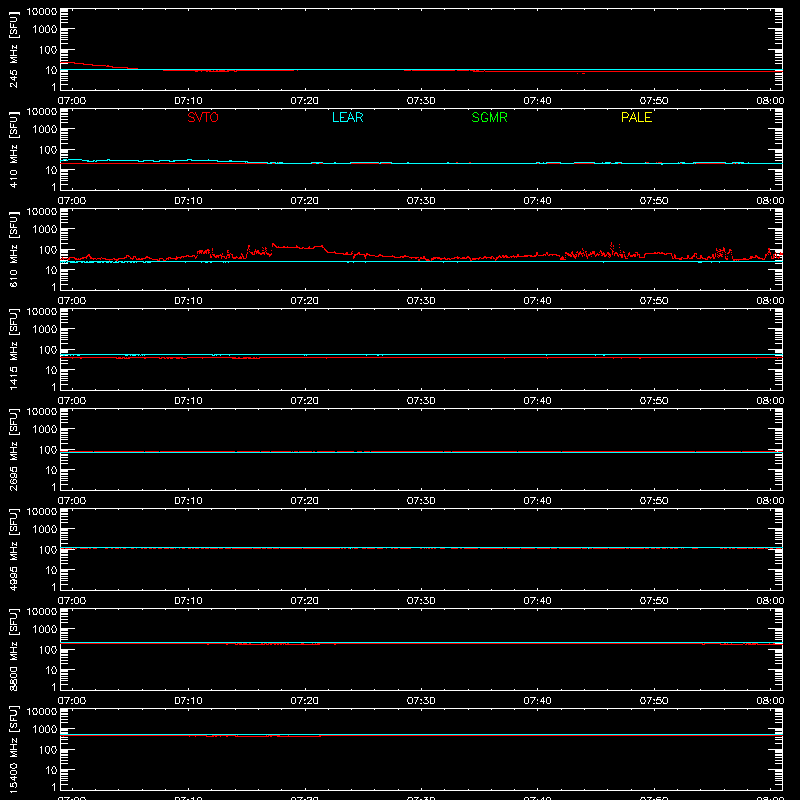800x800 pixels.
Task: Select the 245 MHz [SFU] axis title
Action: [14, 50]
